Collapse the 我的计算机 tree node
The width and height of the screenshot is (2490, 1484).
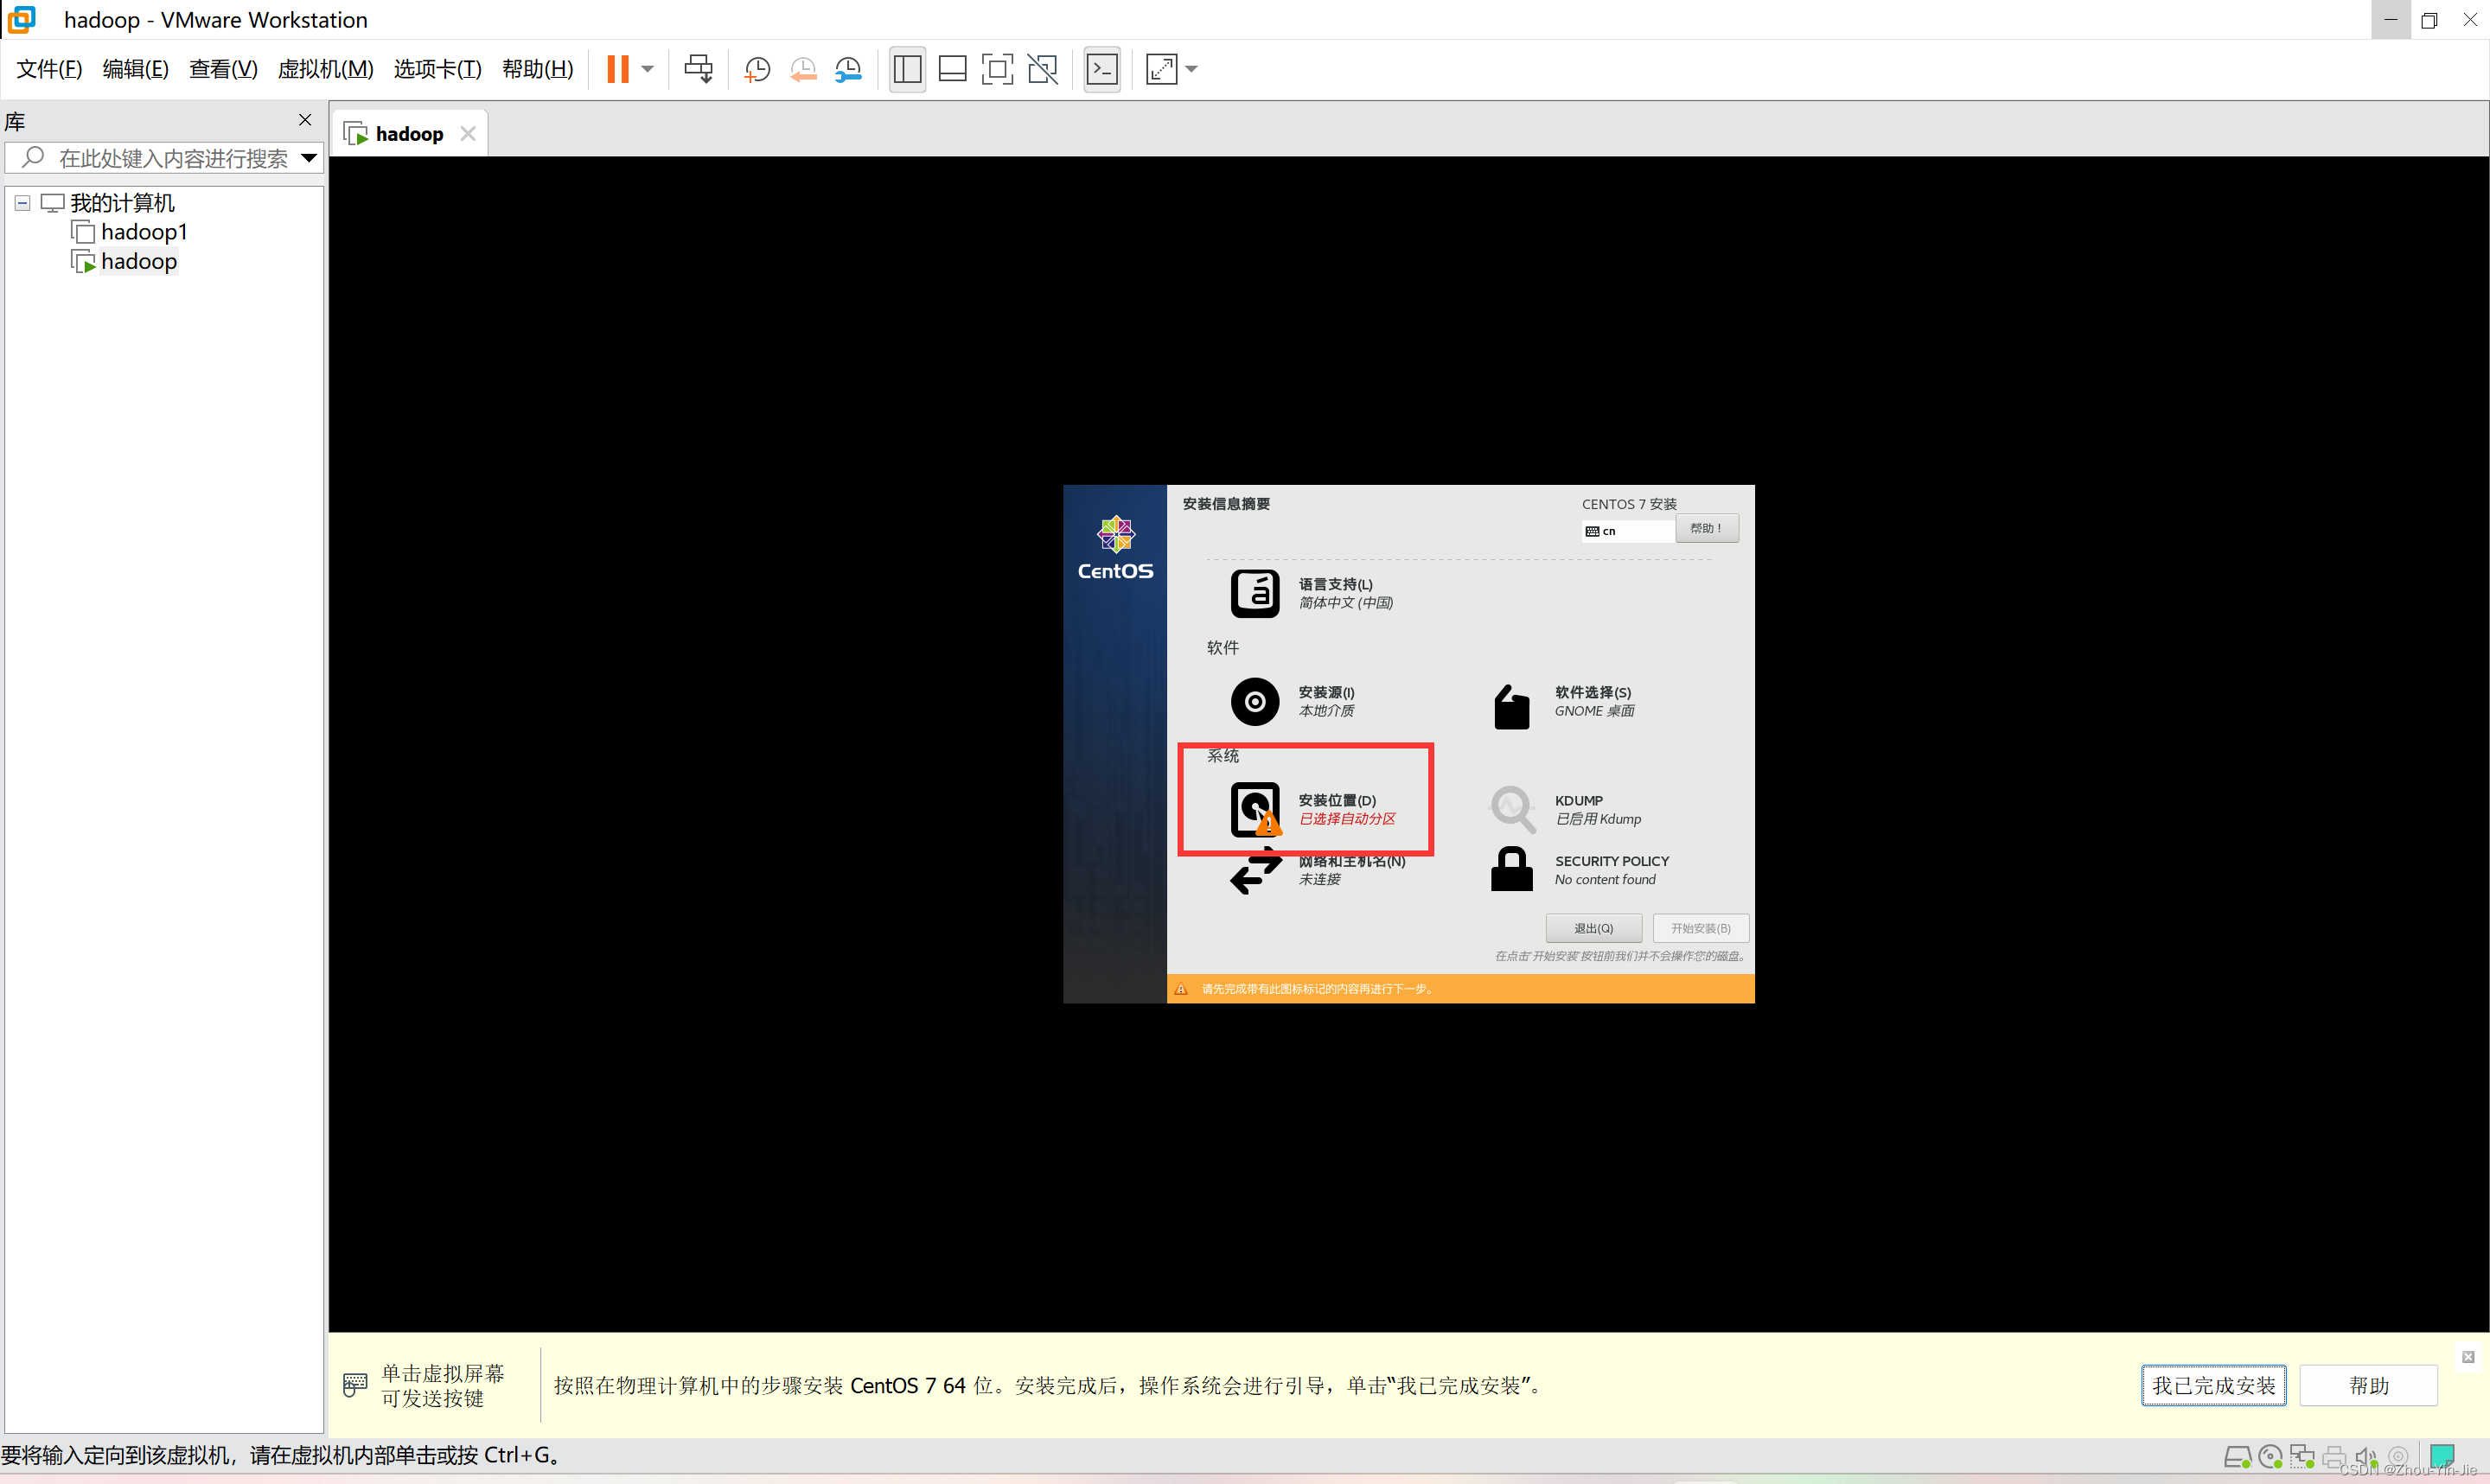(22, 203)
